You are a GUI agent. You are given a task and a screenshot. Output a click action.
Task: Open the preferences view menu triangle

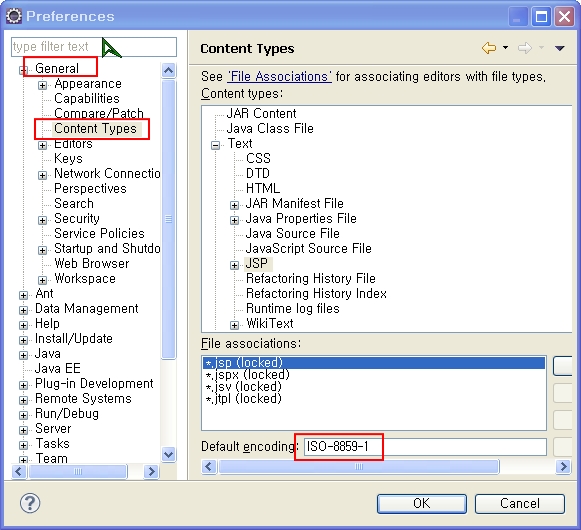tap(560, 48)
